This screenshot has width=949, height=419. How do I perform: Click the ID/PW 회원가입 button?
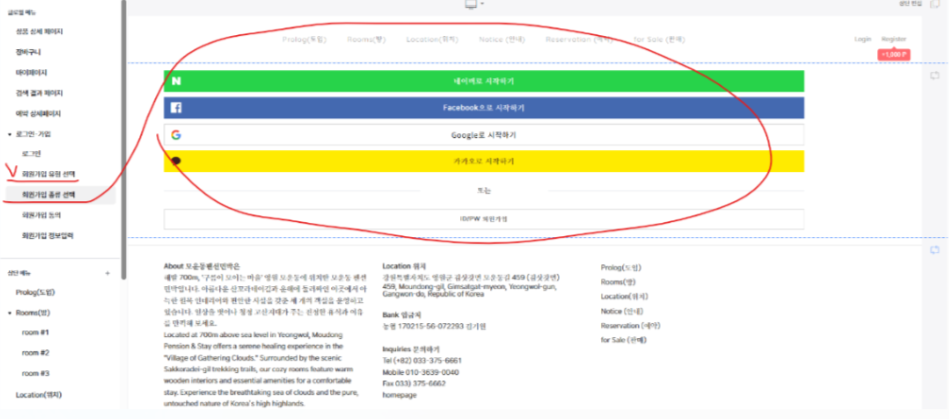click(x=484, y=219)
